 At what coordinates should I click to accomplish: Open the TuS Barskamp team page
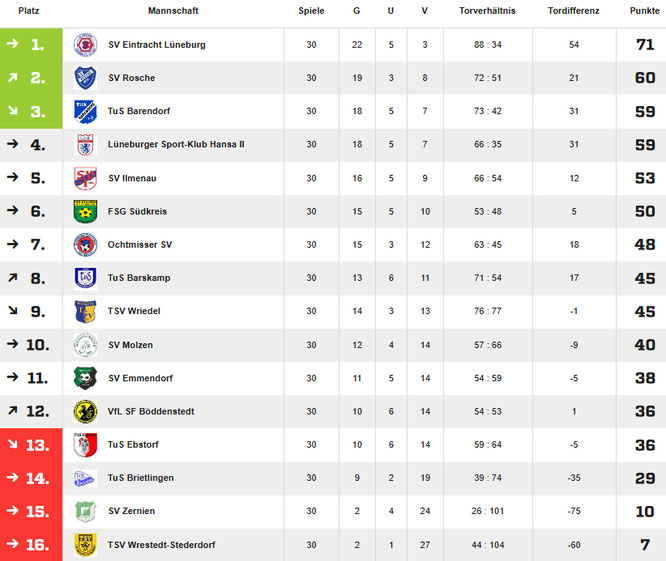pyautogui.click(x=139, y=278)
